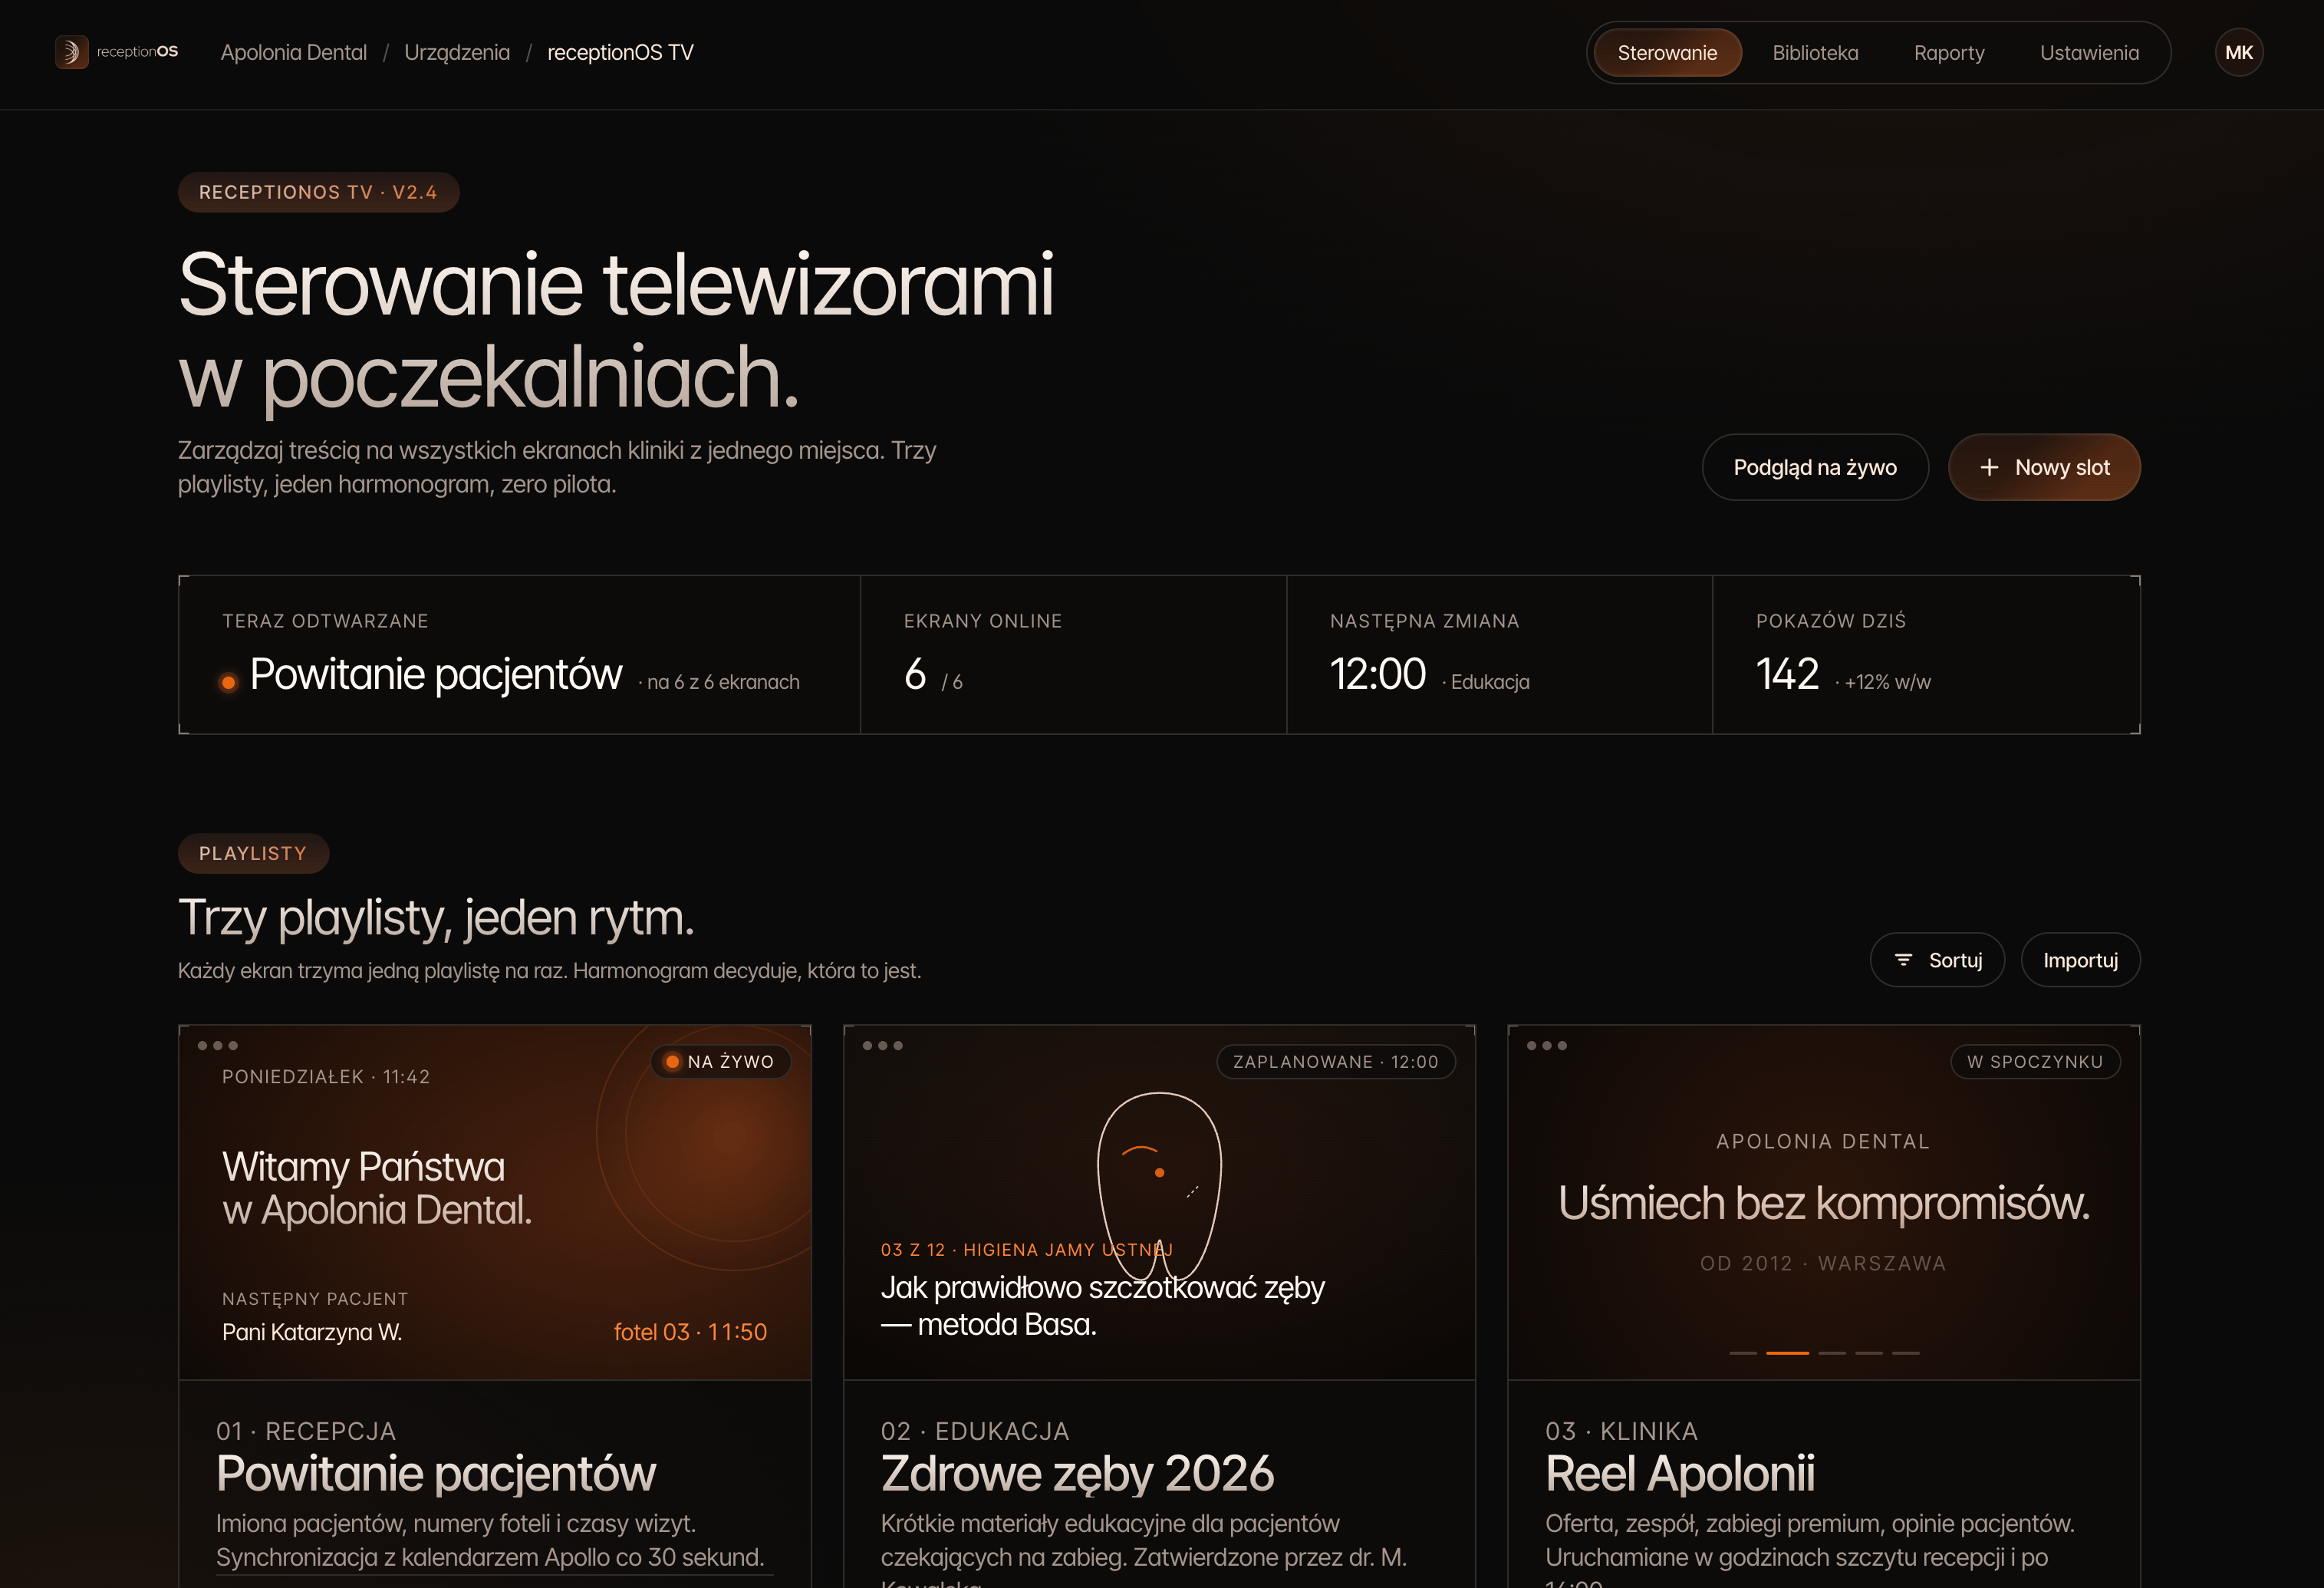This screenshot has width=2324, height=1588.
Task: Open Podgląd na żywo
Action: click(1815, 467)
